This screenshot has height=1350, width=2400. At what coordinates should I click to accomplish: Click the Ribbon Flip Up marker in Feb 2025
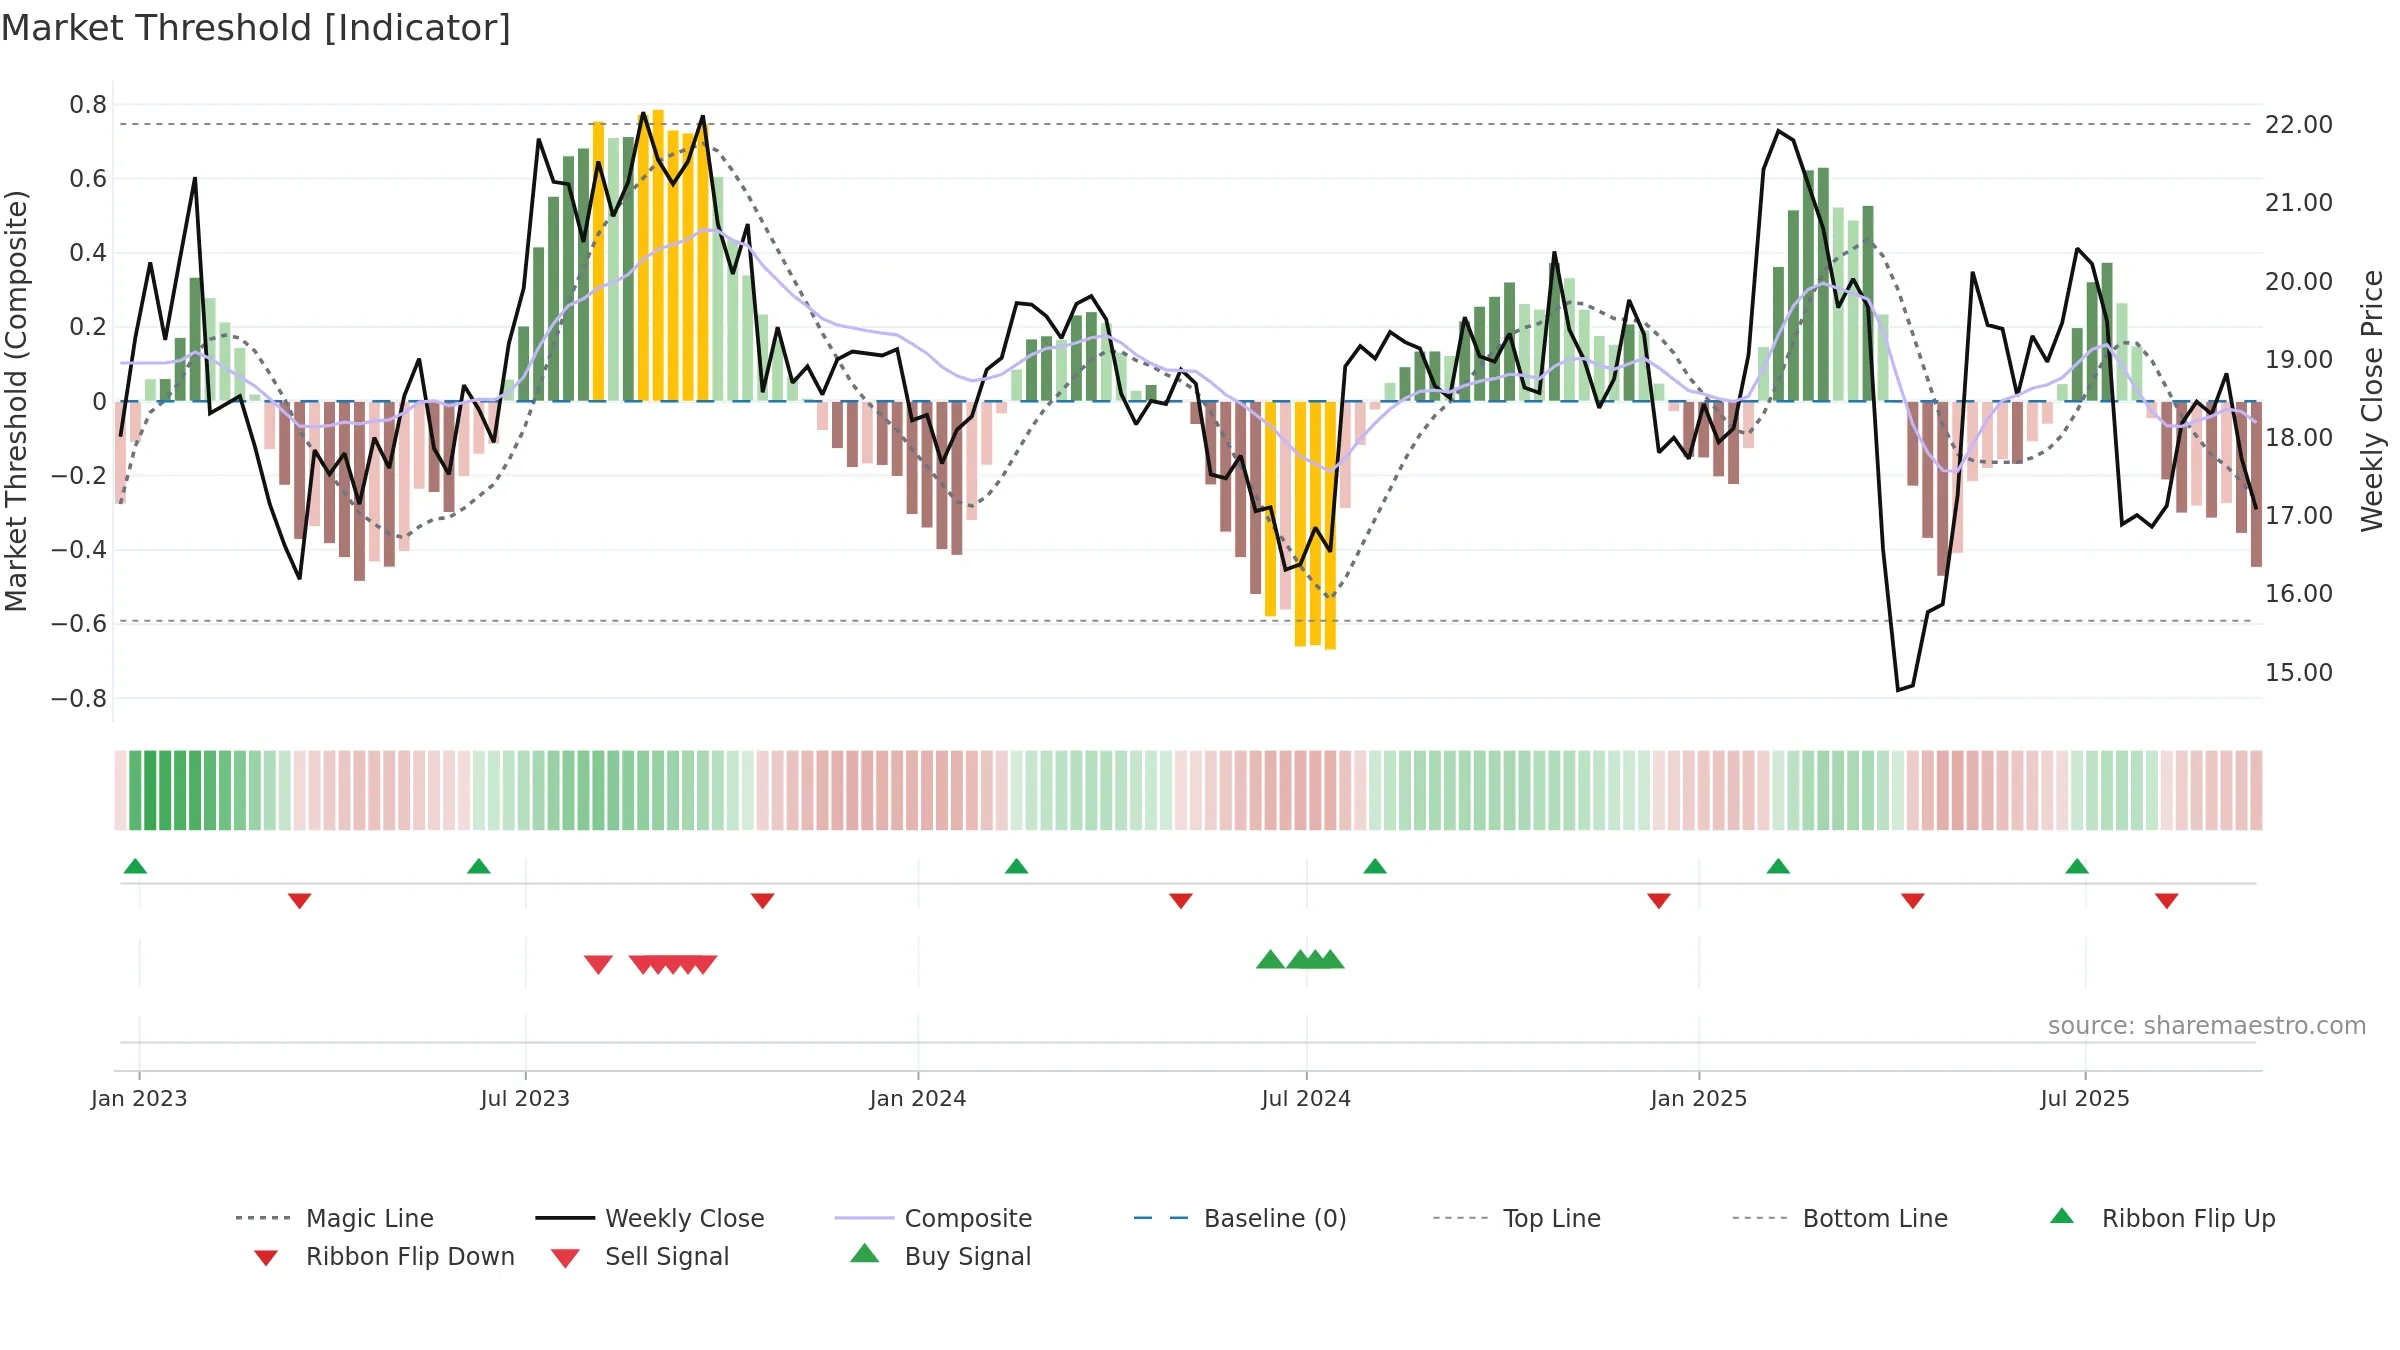coord(1778,866)
